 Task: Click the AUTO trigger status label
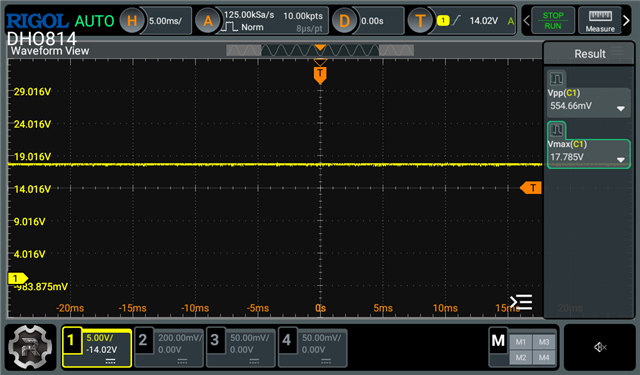point(94,21)
